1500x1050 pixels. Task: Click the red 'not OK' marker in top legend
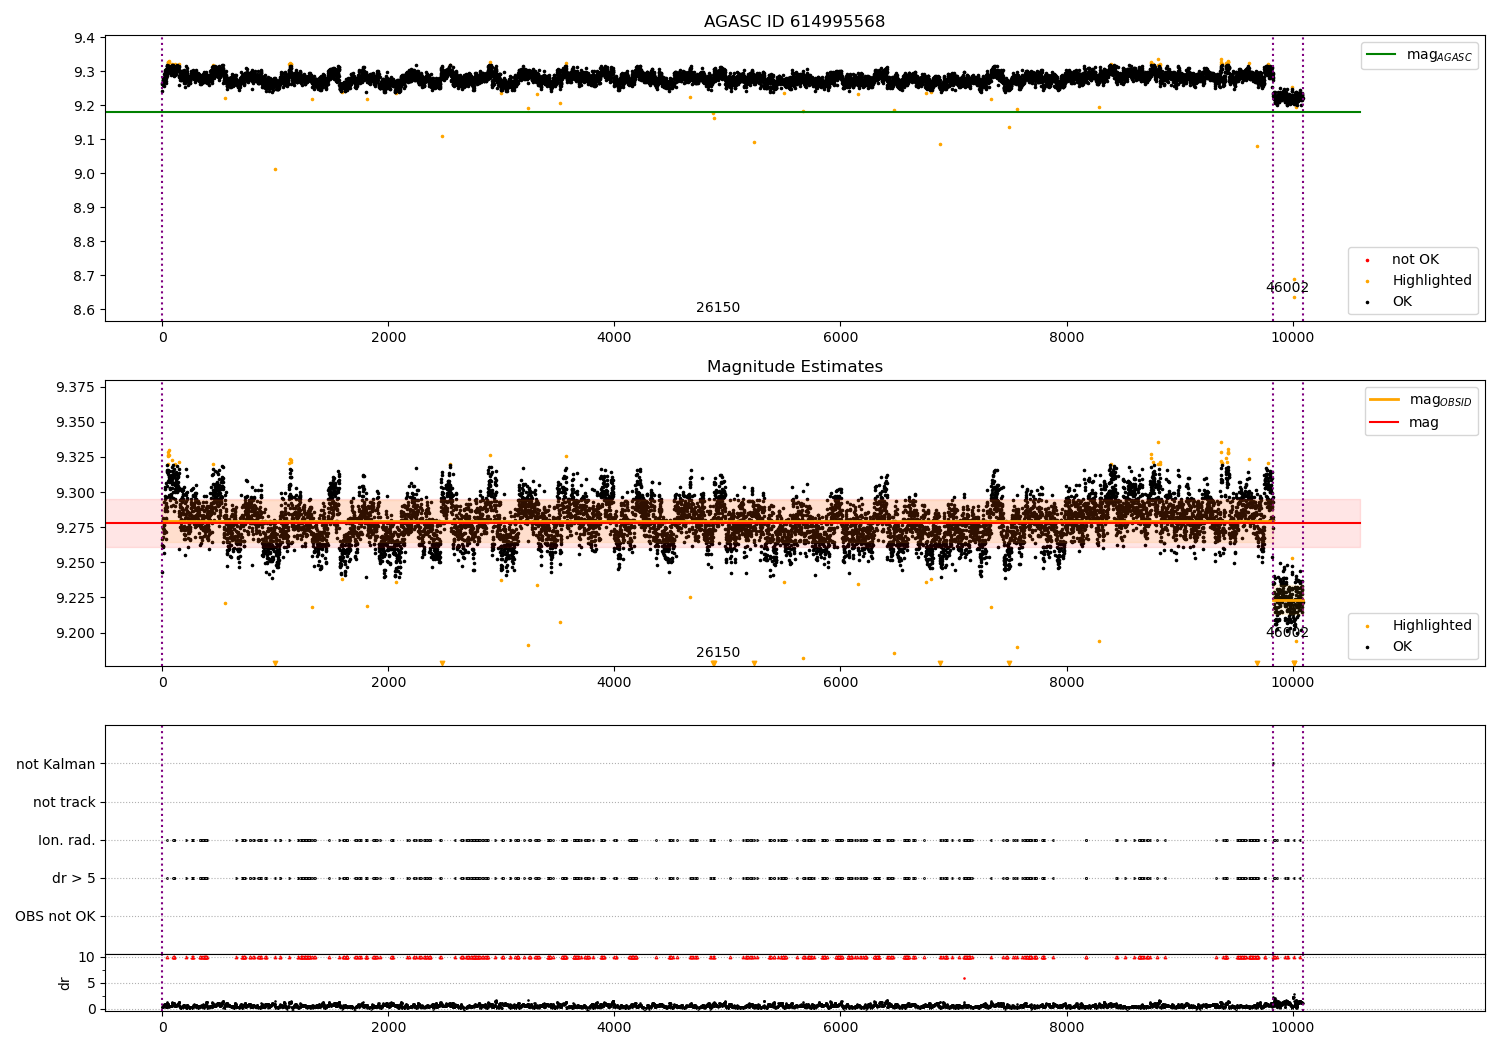(x=1367, y=260)
